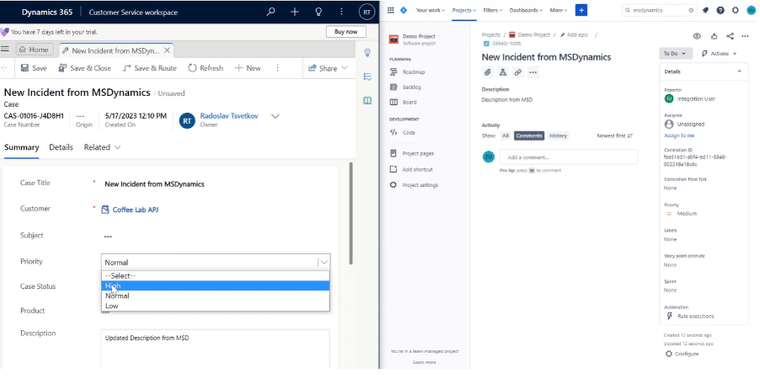The width and height of the screenshot is (760, 378).
Task: Click Refresh in the command bar
Action: [x=206, y=68]
